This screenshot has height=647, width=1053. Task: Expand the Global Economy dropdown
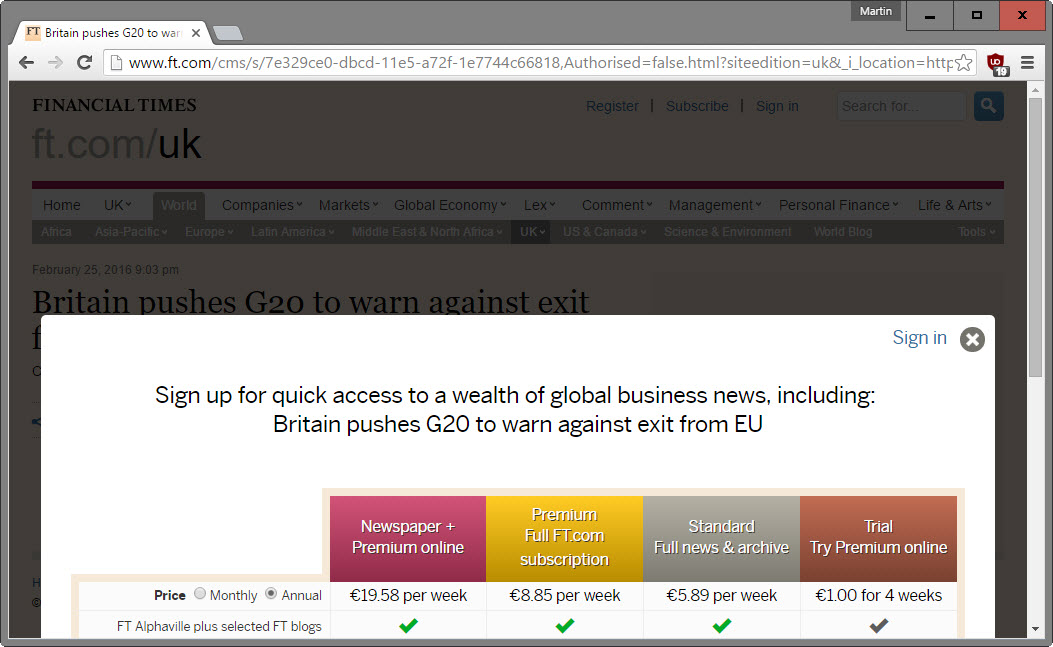[450, 205]
